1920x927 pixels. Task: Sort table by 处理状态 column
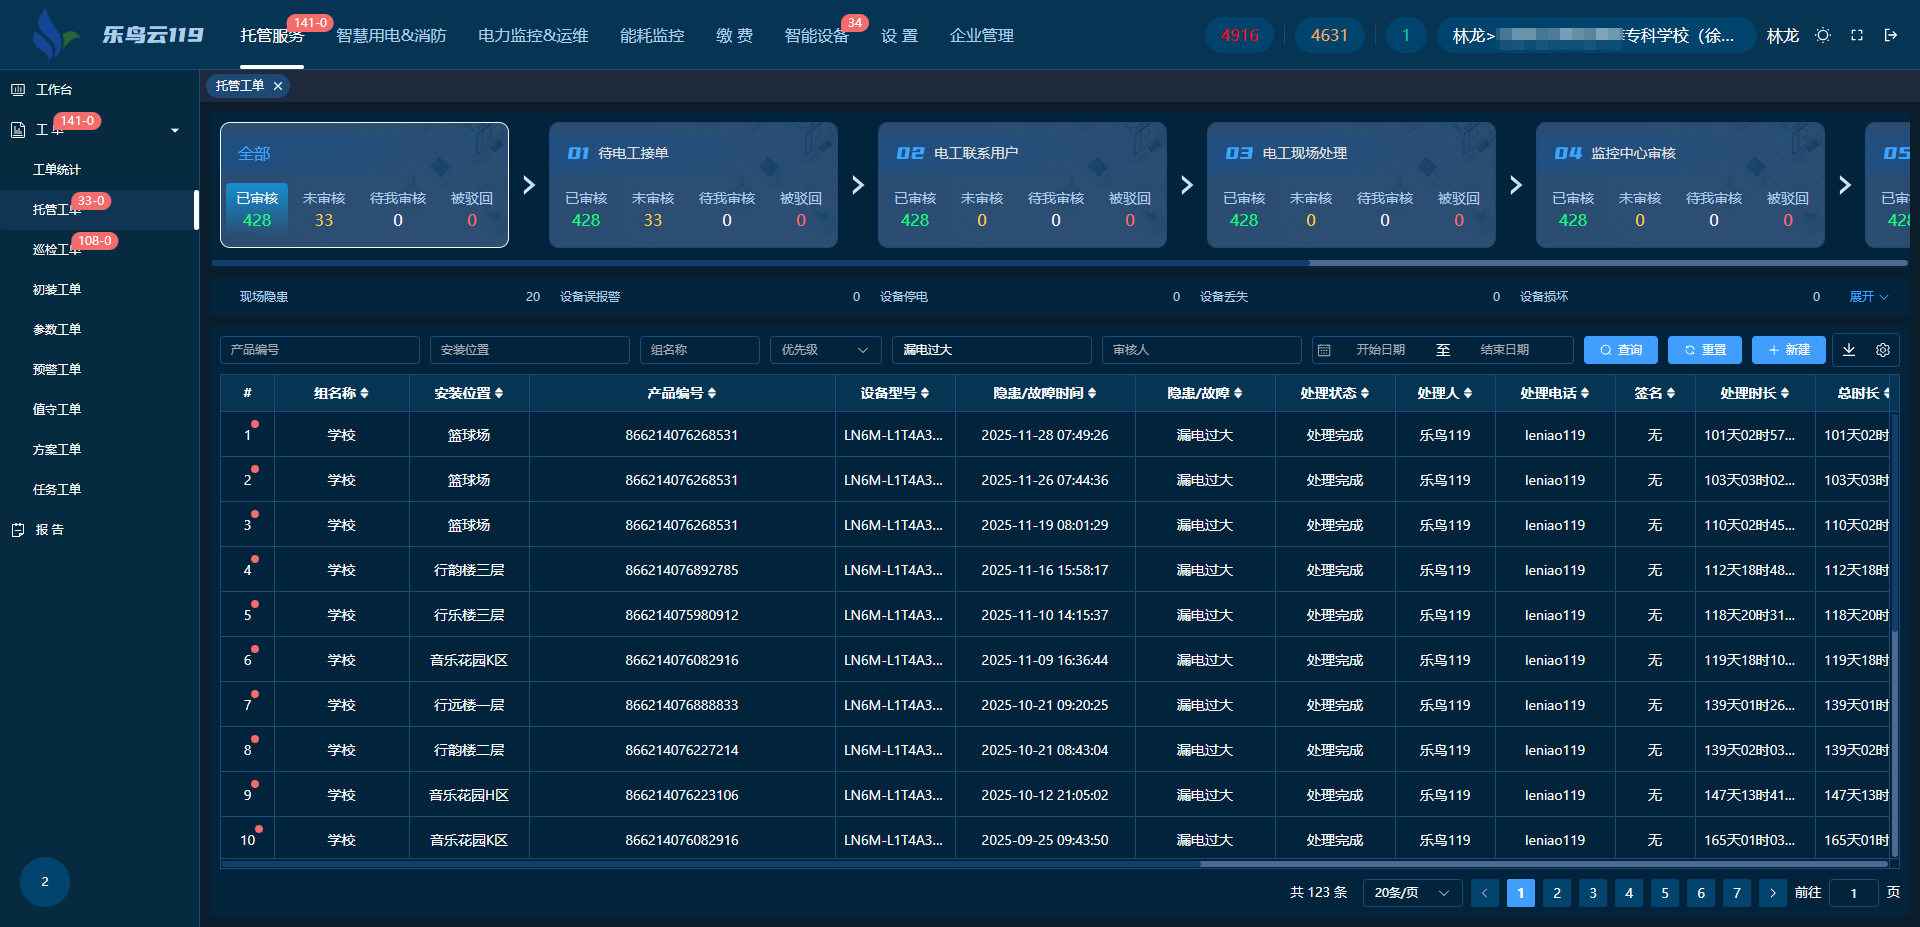[1365, 394]
